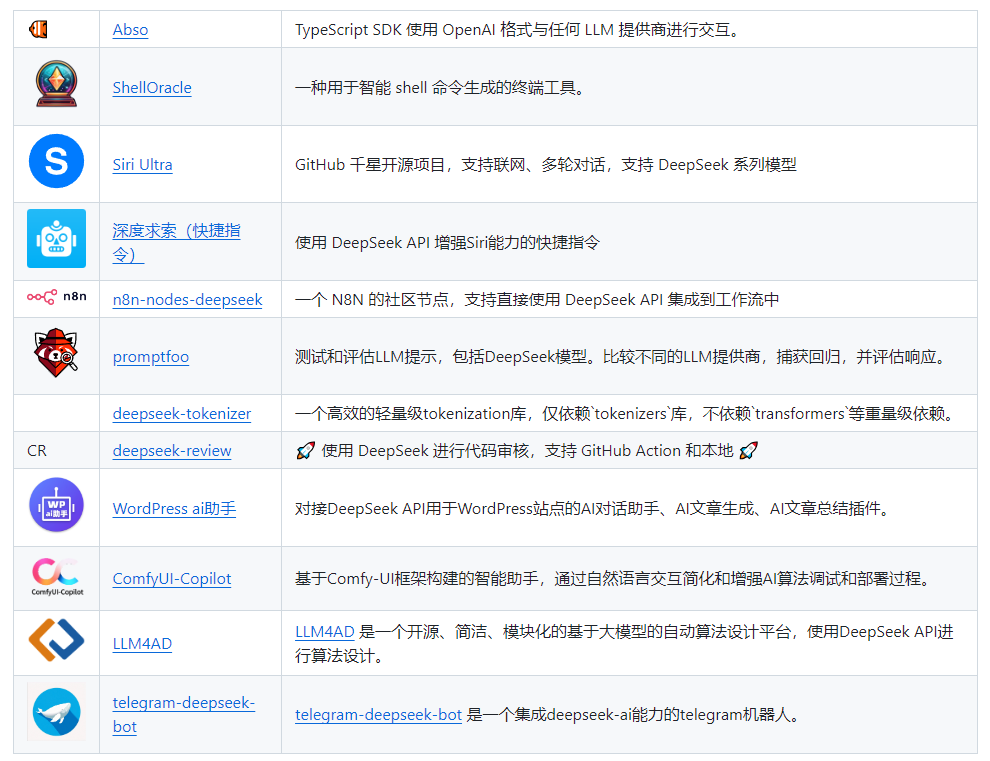Open the Abso link

point(130,30)
